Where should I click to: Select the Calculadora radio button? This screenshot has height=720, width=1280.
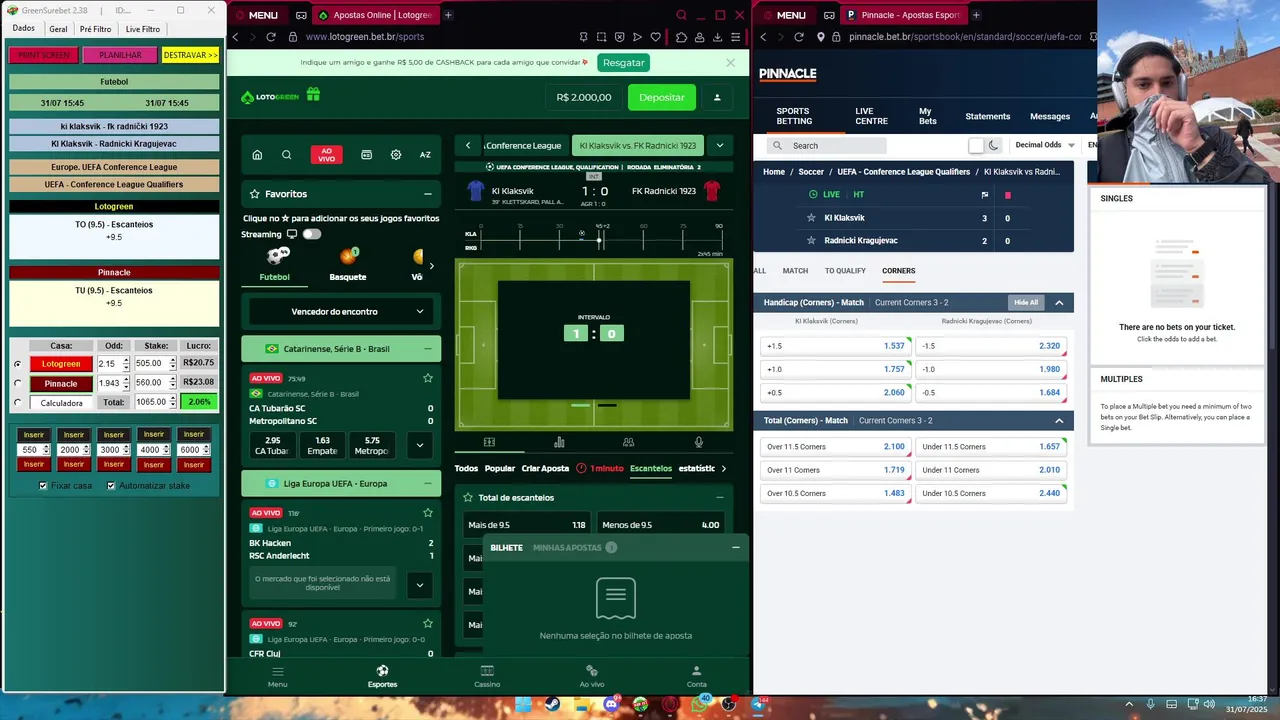[x=17, y=403]
